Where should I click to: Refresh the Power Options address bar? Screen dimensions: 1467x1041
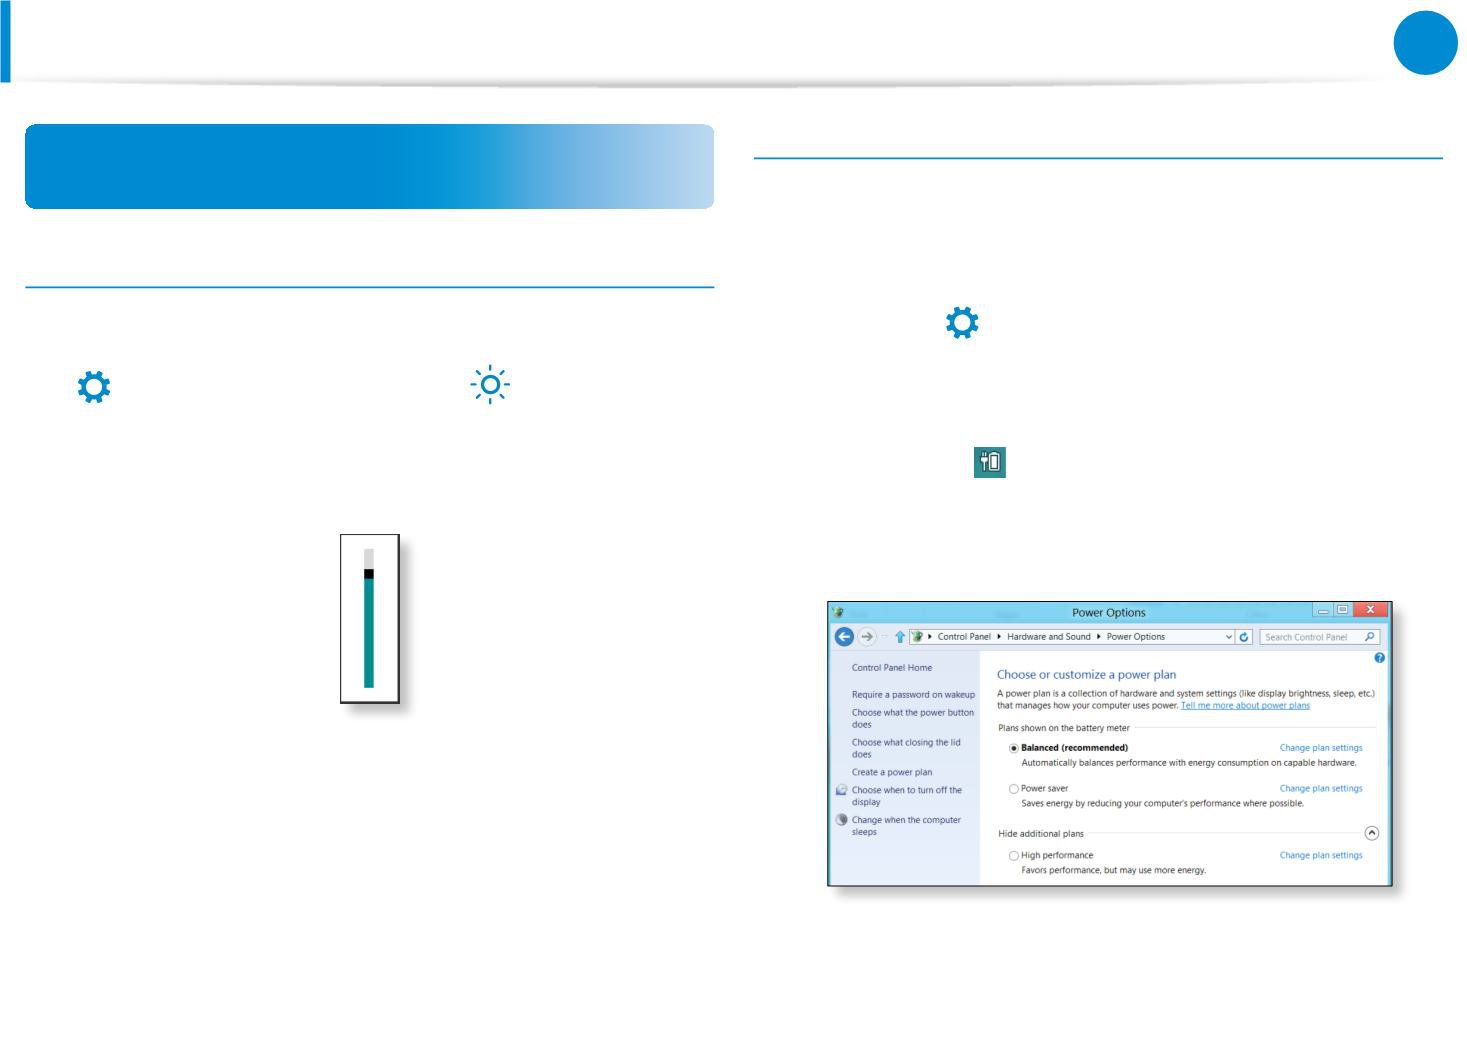pyautogui.click(x=1244, y=637)
